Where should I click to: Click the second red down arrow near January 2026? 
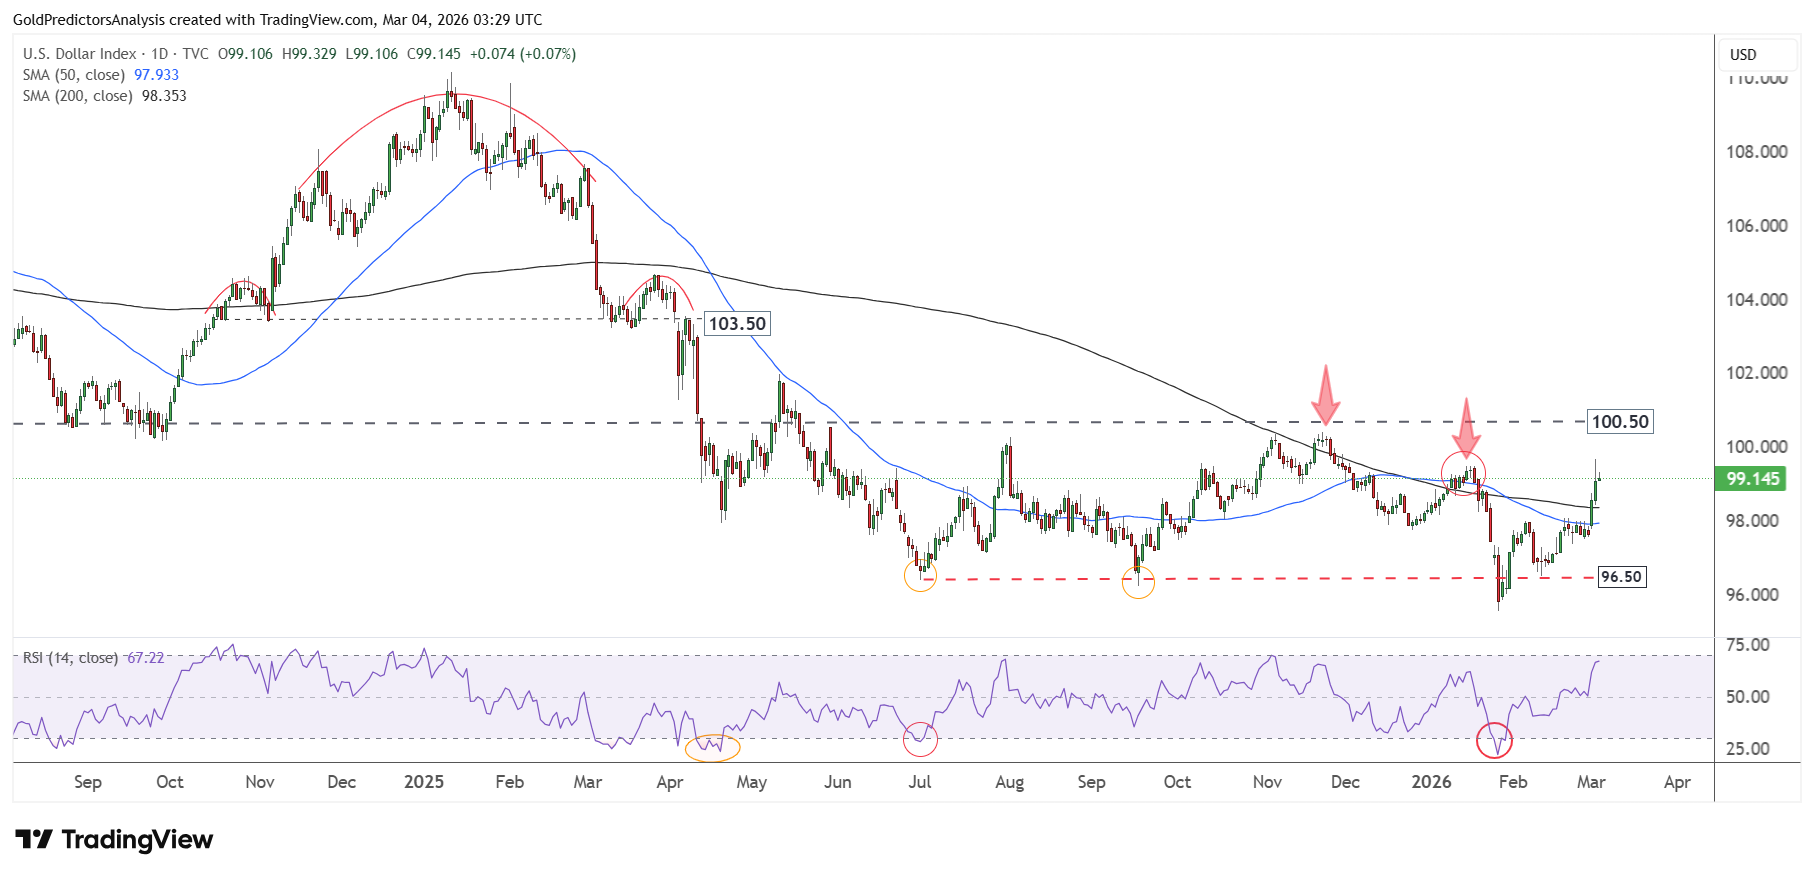pyautogui.click(x=1466, y=428)
